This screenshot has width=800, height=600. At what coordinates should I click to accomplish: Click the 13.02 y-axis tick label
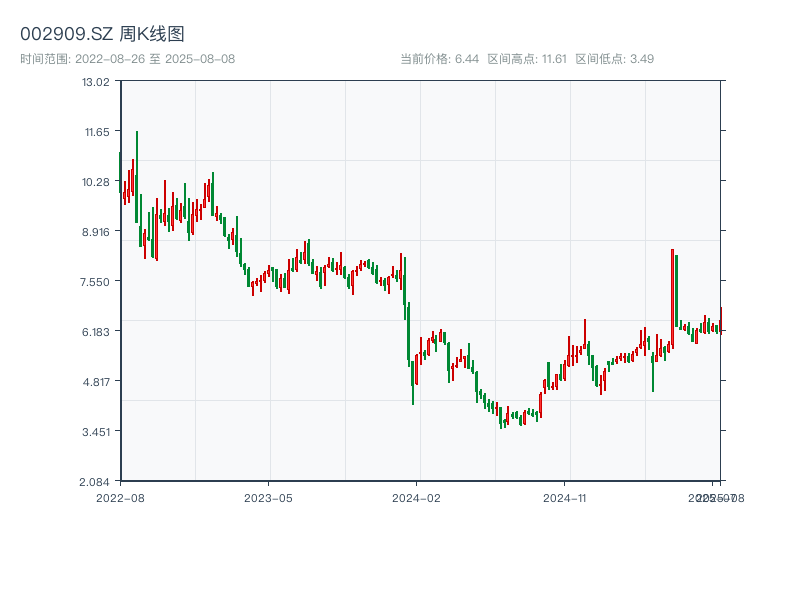click(x=96, y=82)
